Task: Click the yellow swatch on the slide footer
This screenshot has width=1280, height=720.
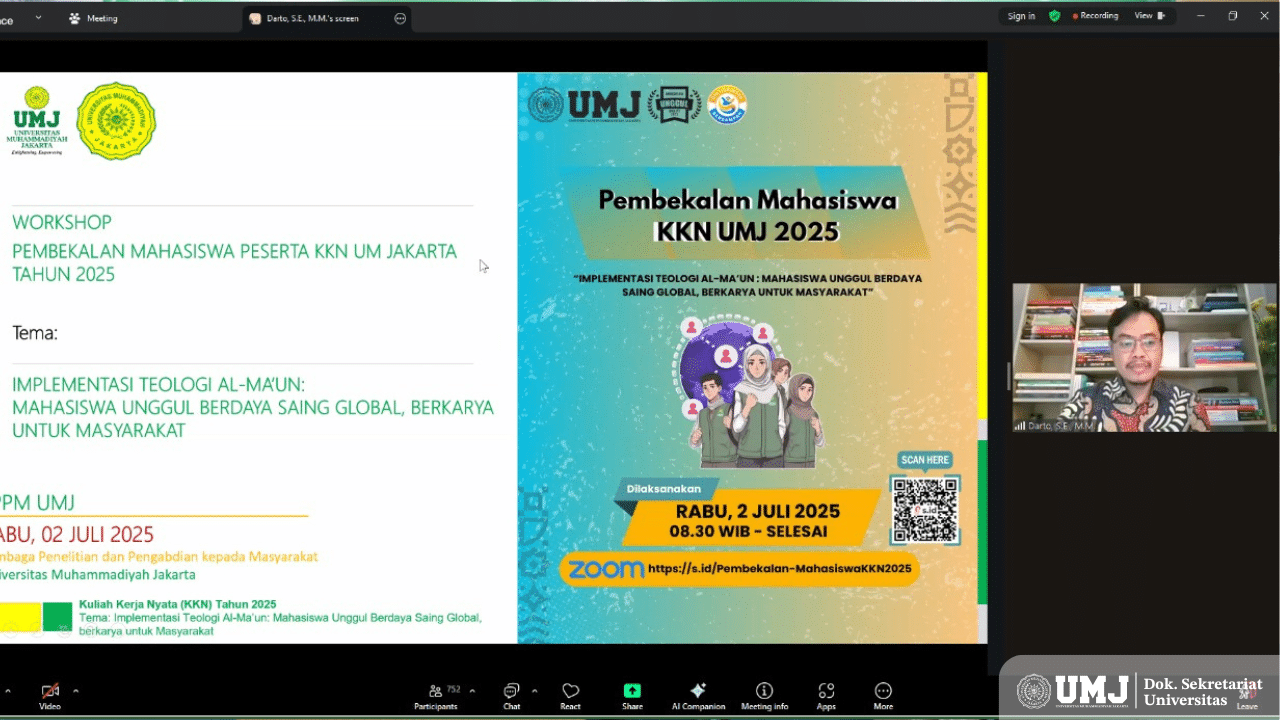Action: point(20,616)
